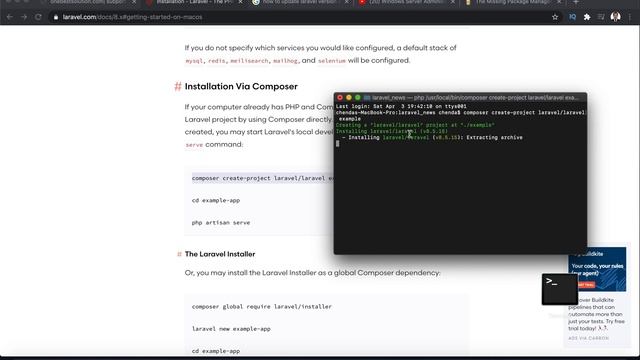The height and width of the screenshot is (360, 640).
Task: Open the Buildkite ad banner image
Action: [x=597, y=269]
